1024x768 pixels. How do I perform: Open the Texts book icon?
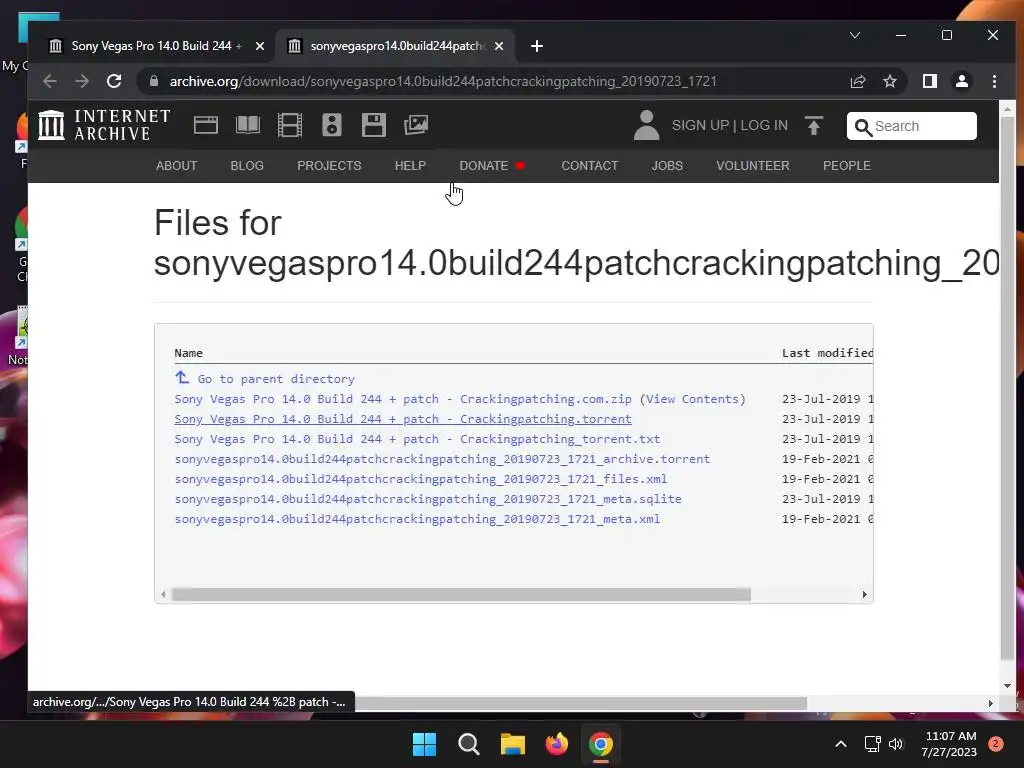pos(248,125)
